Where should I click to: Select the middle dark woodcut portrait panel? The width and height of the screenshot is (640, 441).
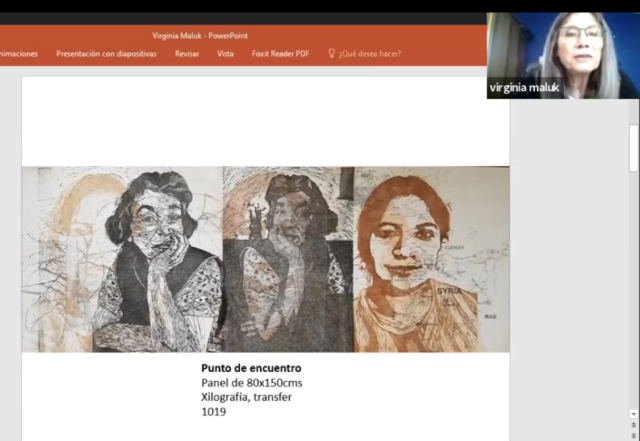(x=288, y=259)
